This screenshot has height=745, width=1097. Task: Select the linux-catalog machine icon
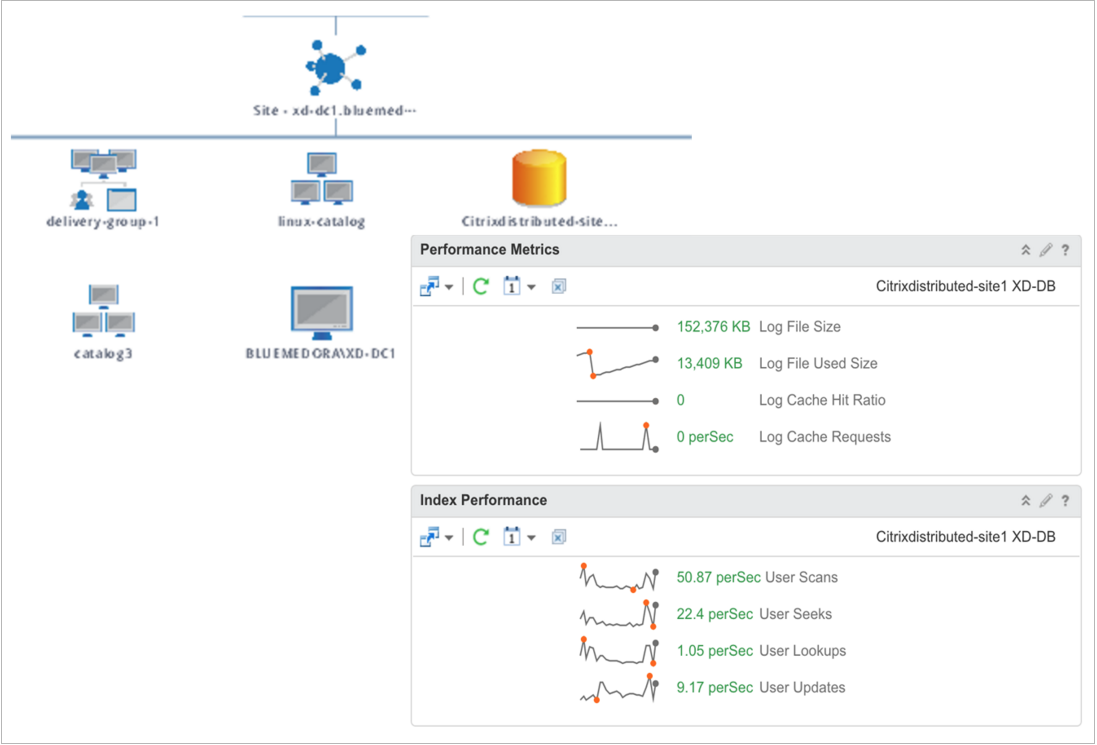[322, 179]
